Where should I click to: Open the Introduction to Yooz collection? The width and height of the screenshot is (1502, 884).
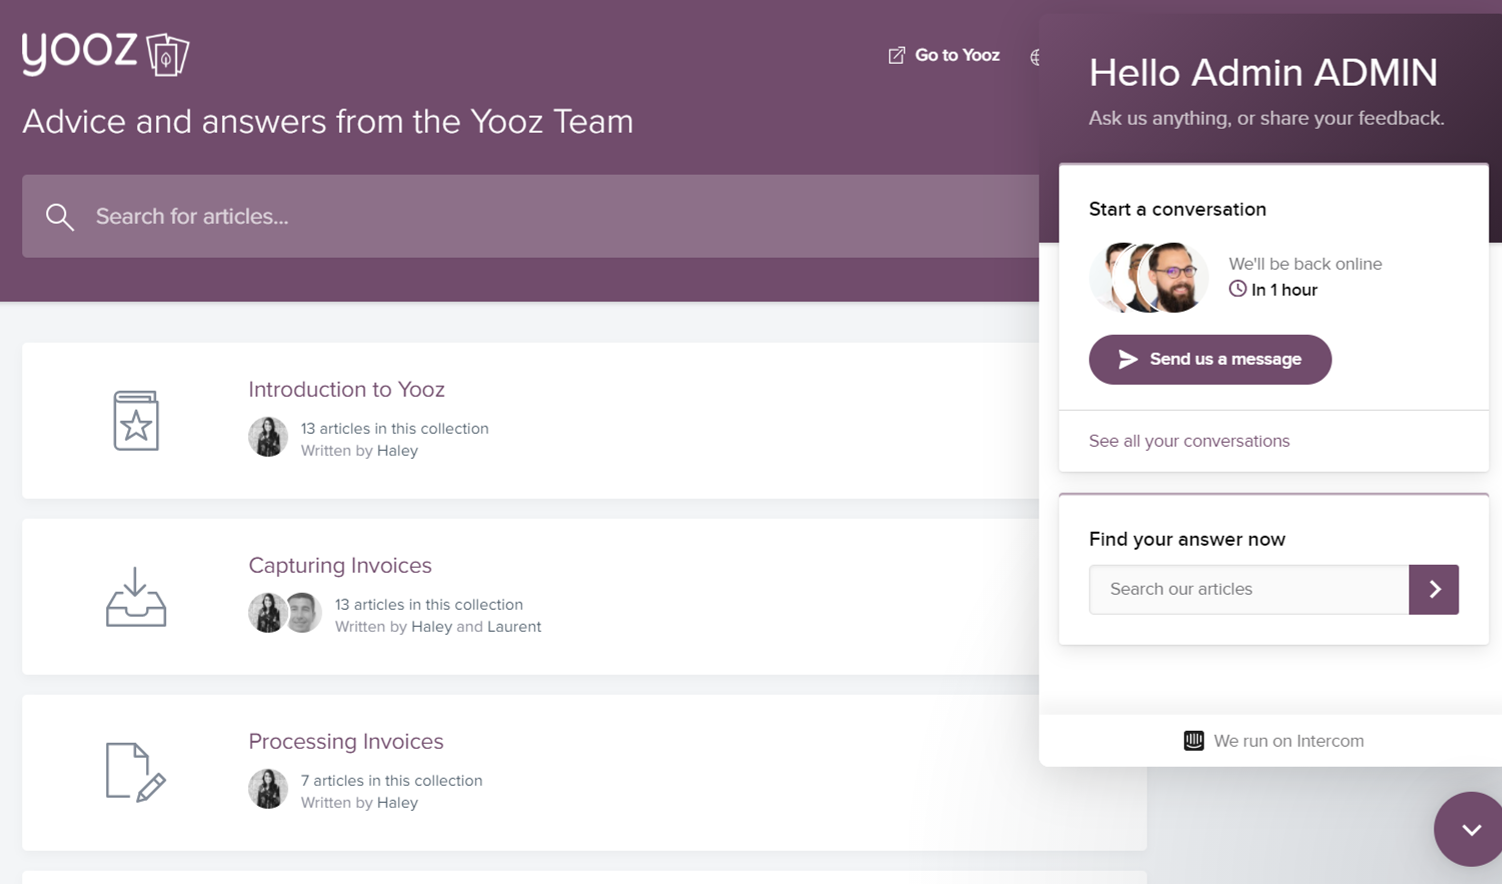[346, 389]
